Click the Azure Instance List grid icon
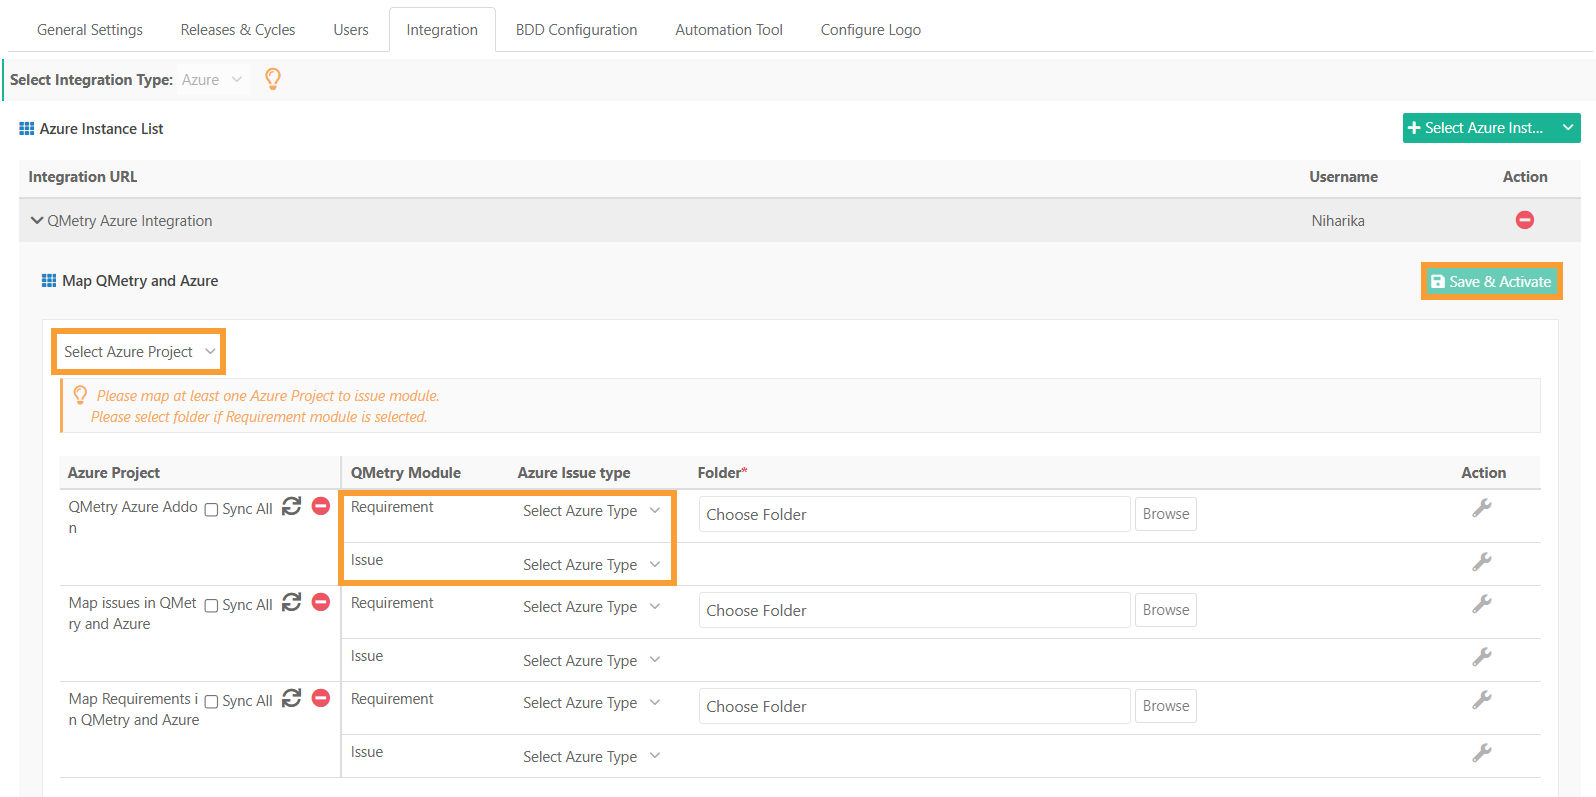1596x797 pixels. [x=27, y=129]
